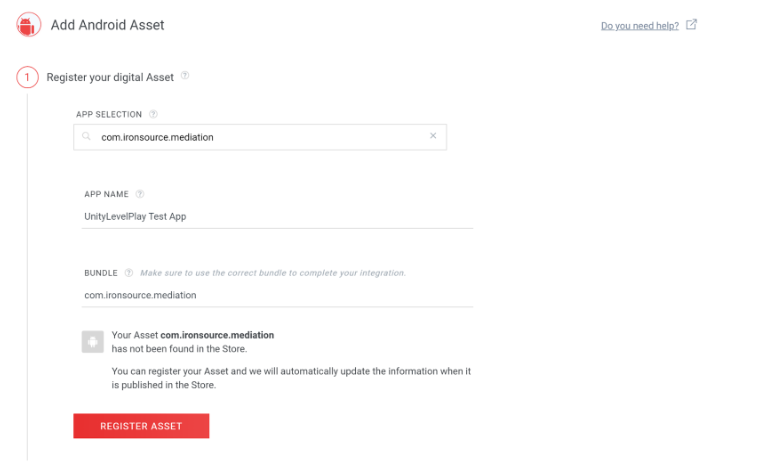
Task: Click the search magnifier in App Selection
Action: 88,136
